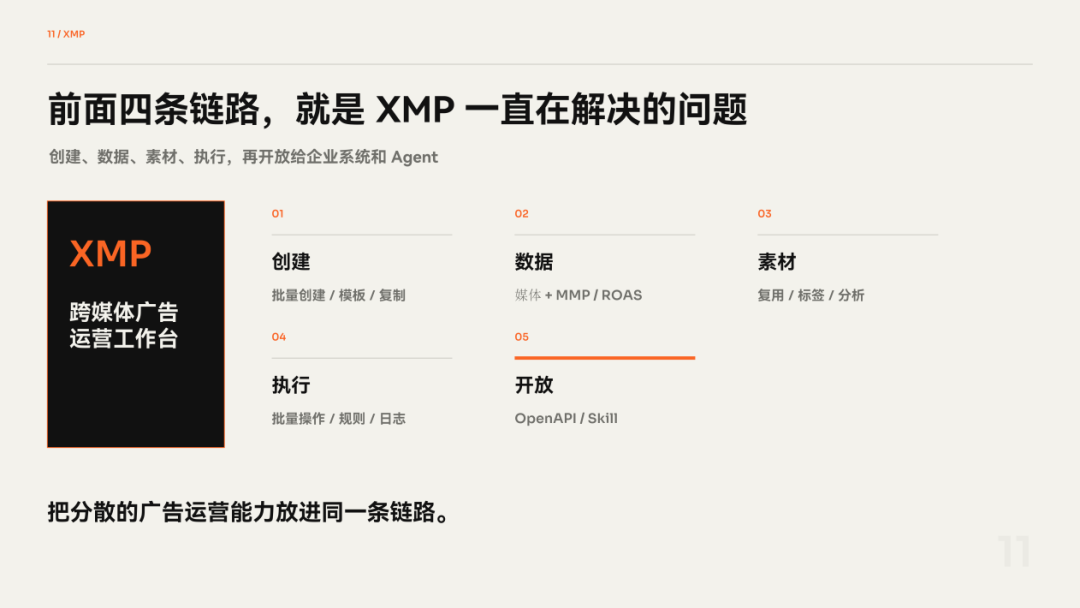
Task: Click the '执行' heading
Action: tap(291, 385)
